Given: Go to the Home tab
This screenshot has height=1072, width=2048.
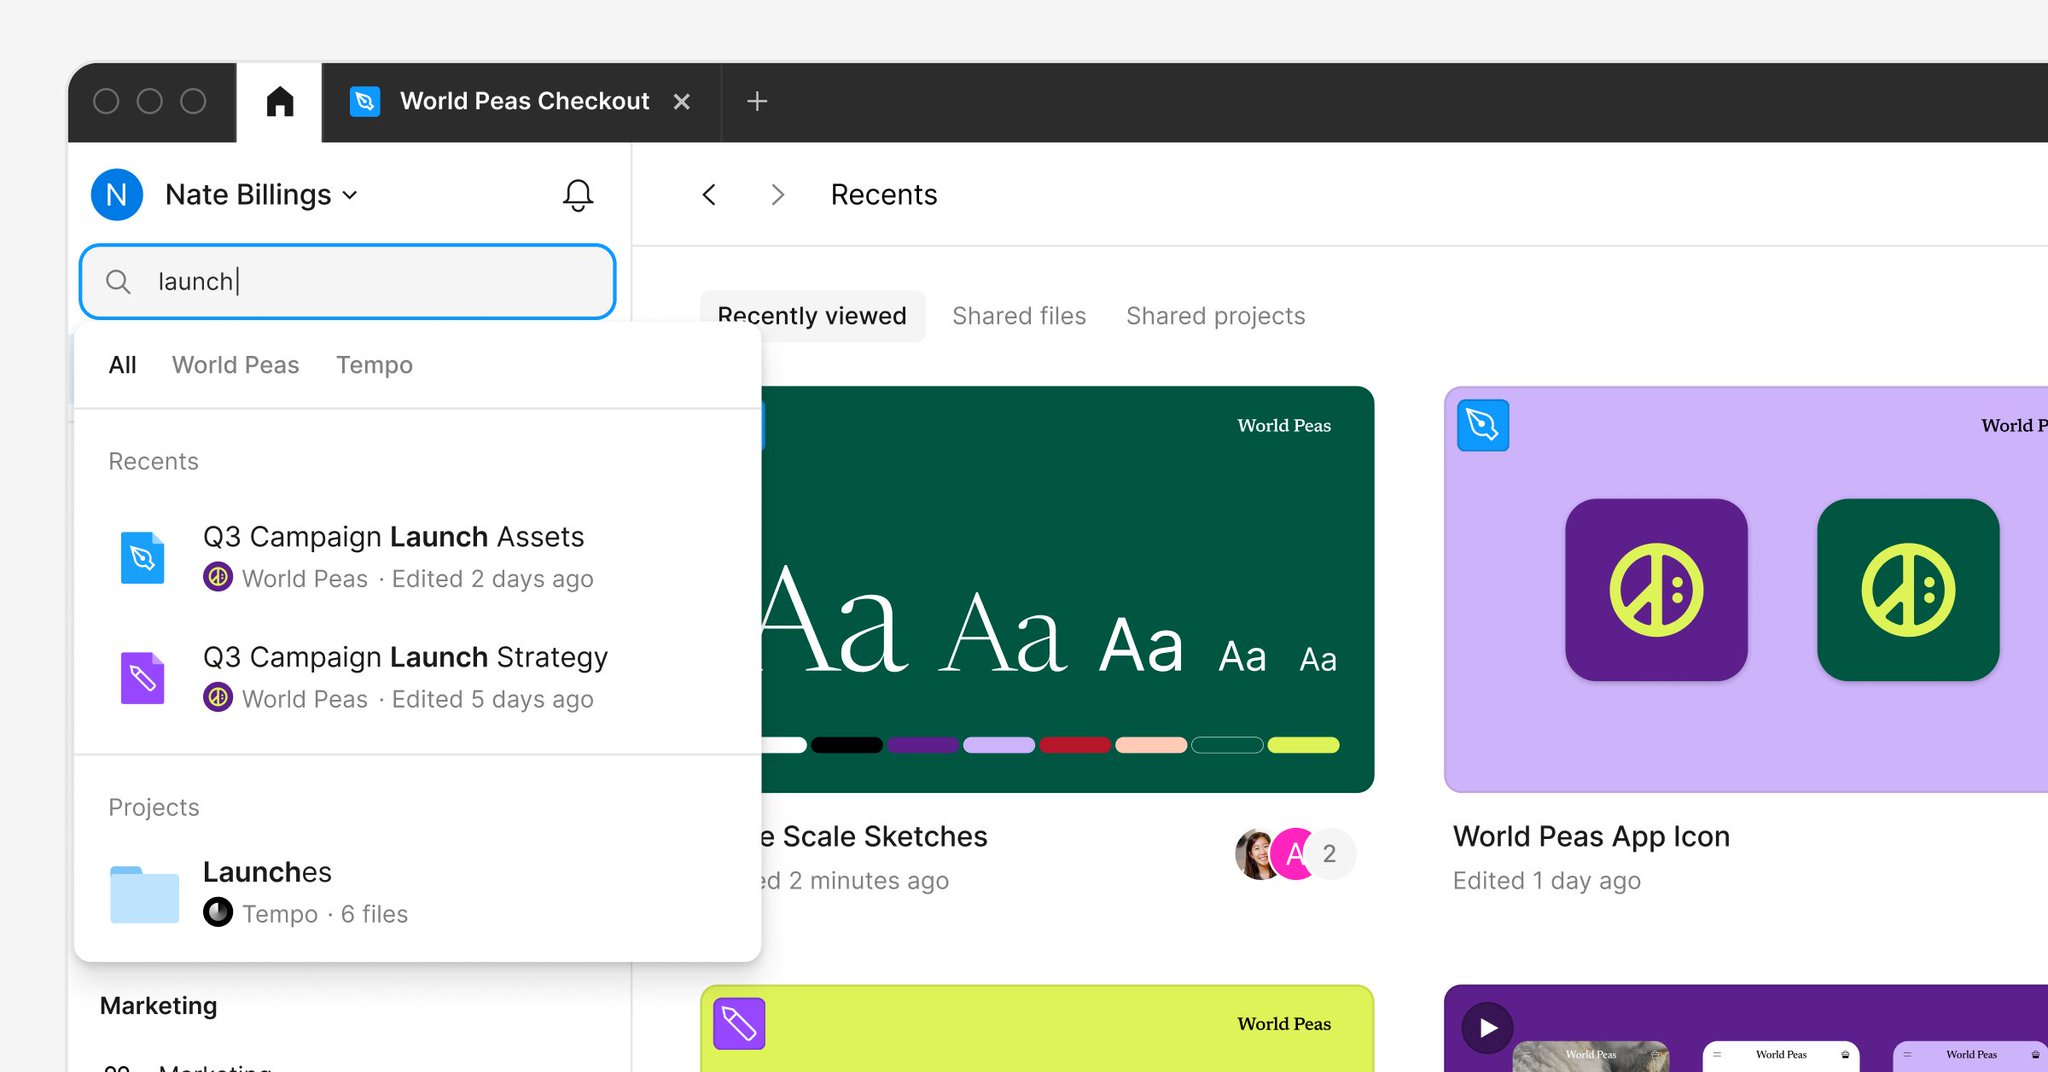Looking at the screenshot, I should coord(280,101).
